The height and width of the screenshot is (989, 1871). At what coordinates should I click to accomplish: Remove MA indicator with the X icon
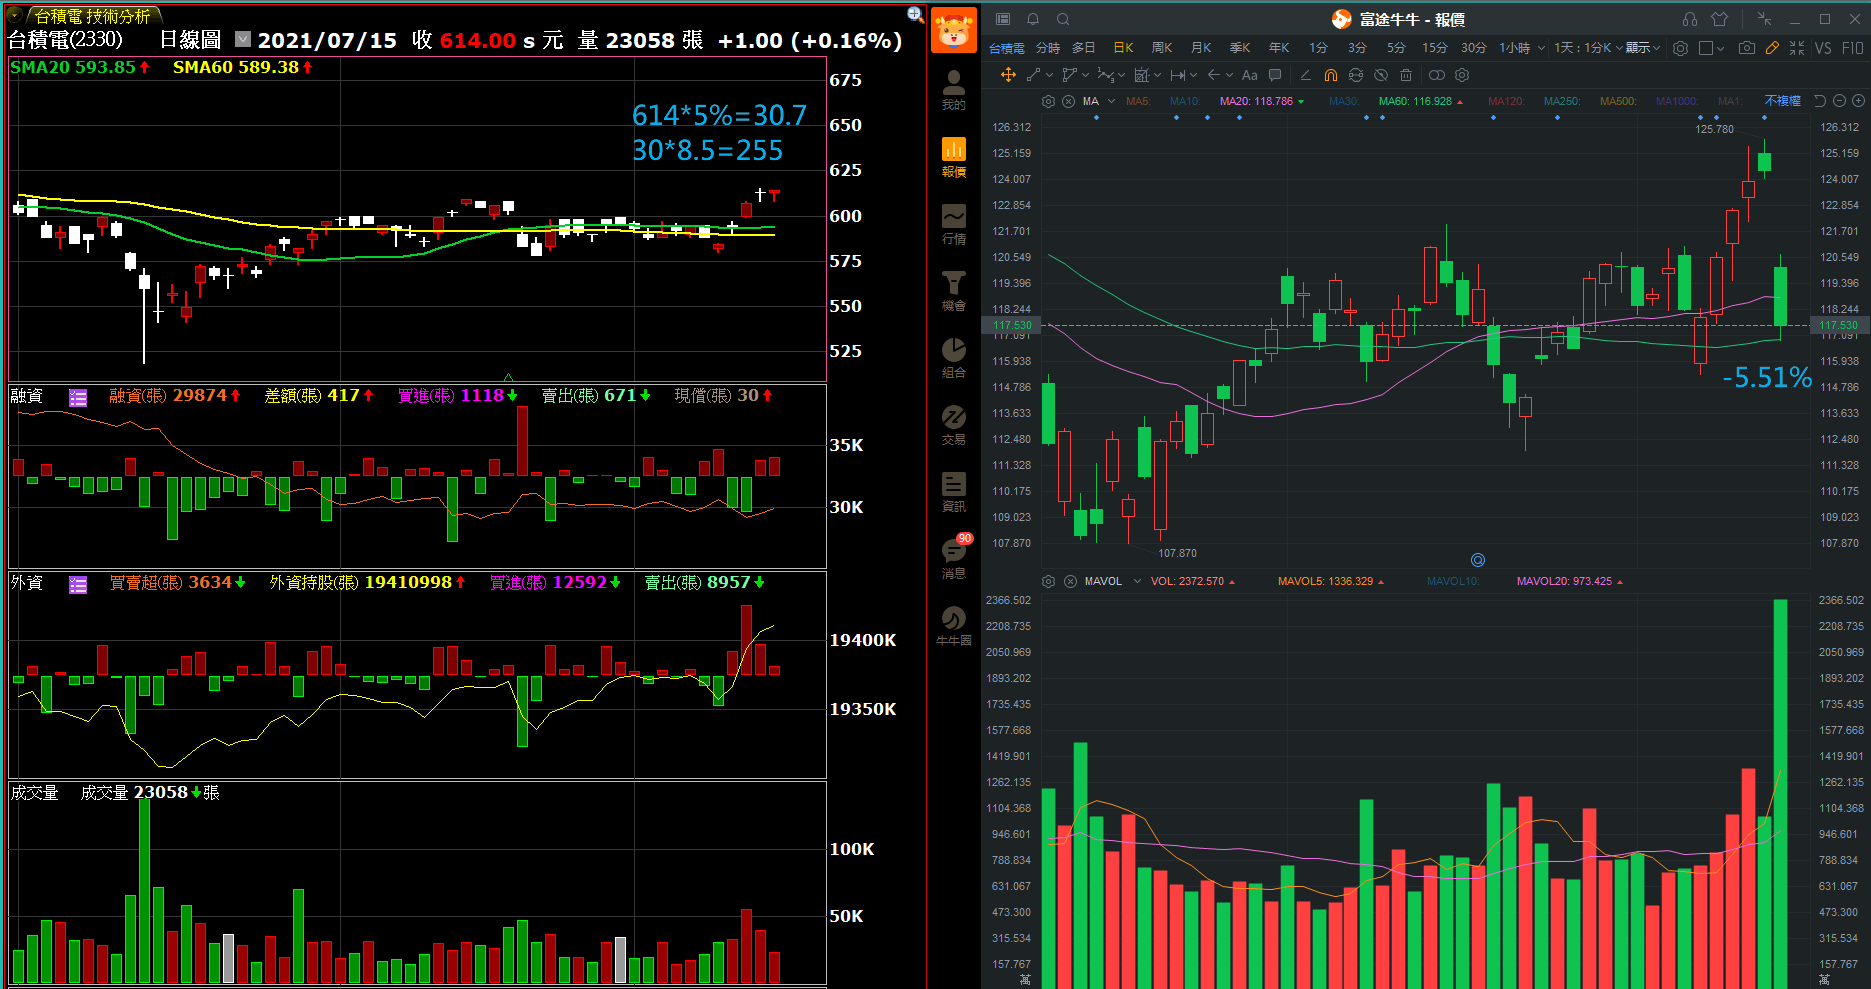tap(1068, 101)
